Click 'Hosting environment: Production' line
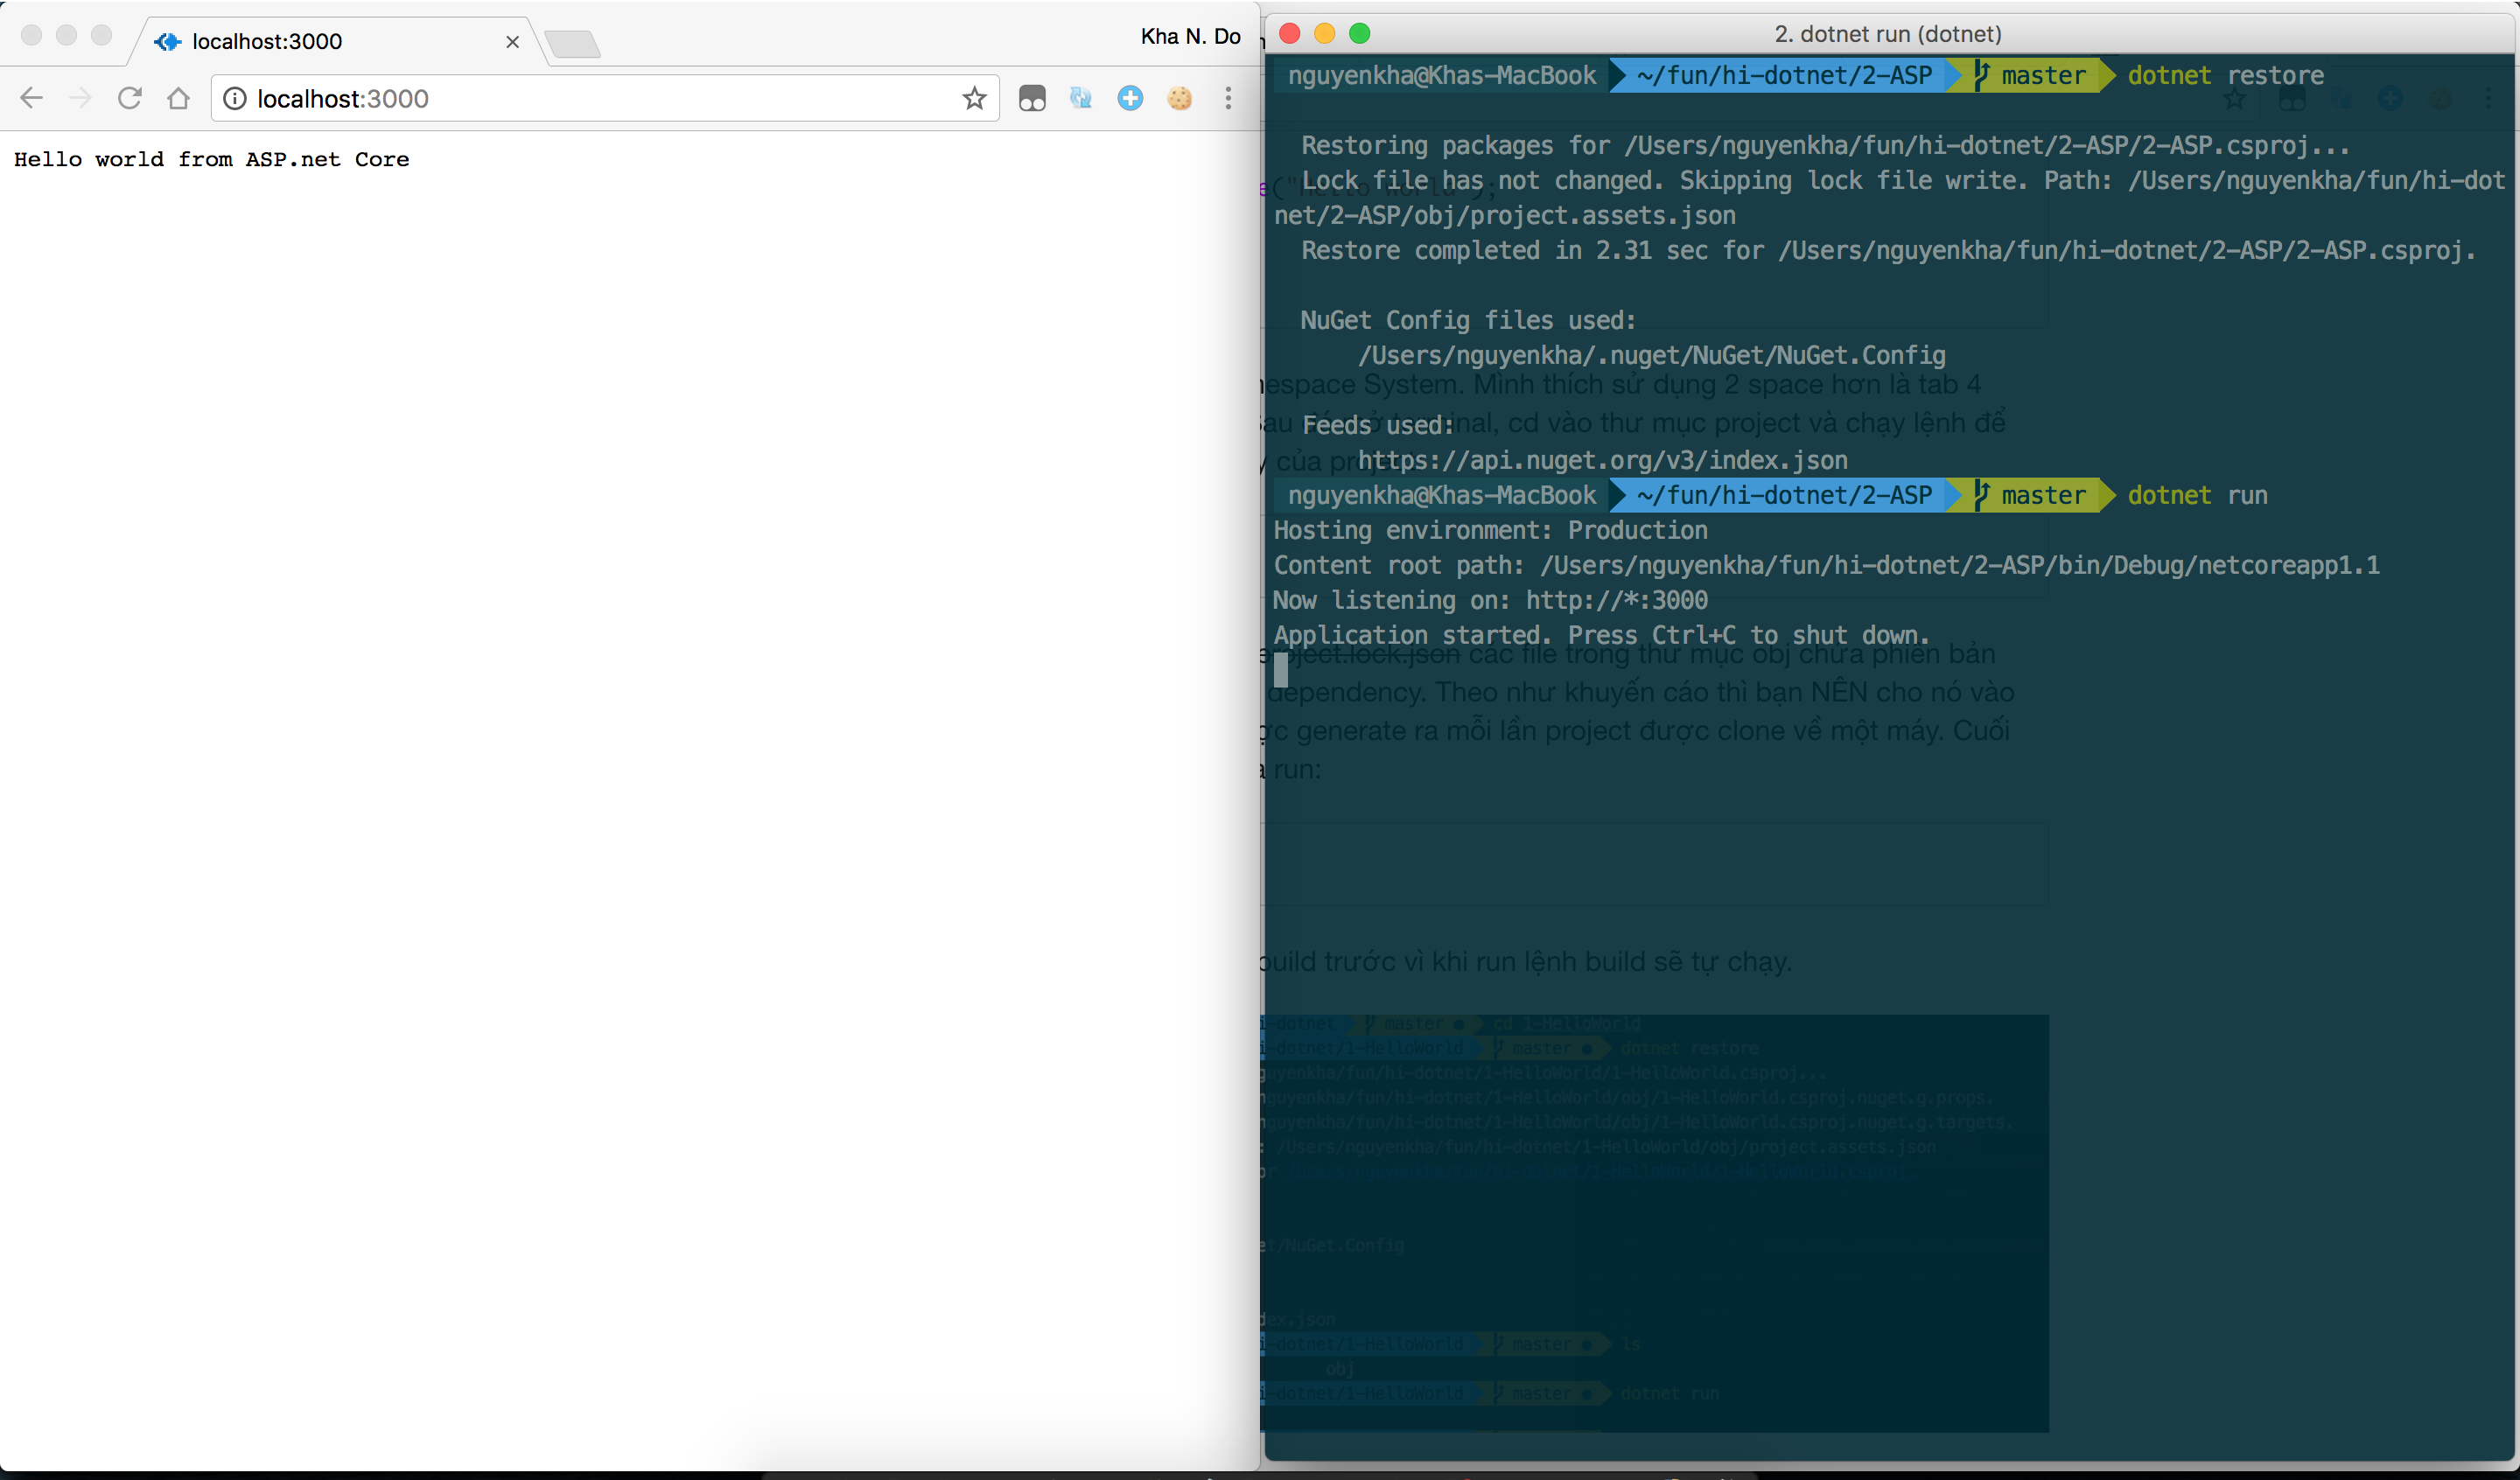Image resolution: width=2520 pixels, height=1480 pixels. point(1491,530)
